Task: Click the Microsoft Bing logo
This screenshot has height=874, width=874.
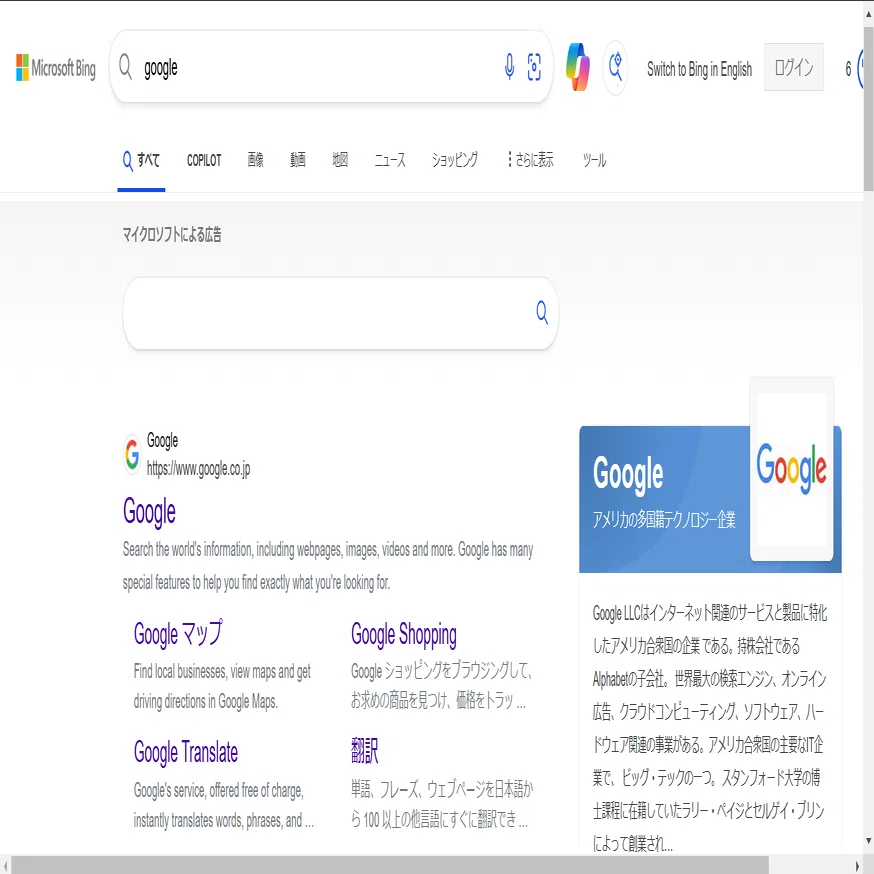Action: [56, 67]
